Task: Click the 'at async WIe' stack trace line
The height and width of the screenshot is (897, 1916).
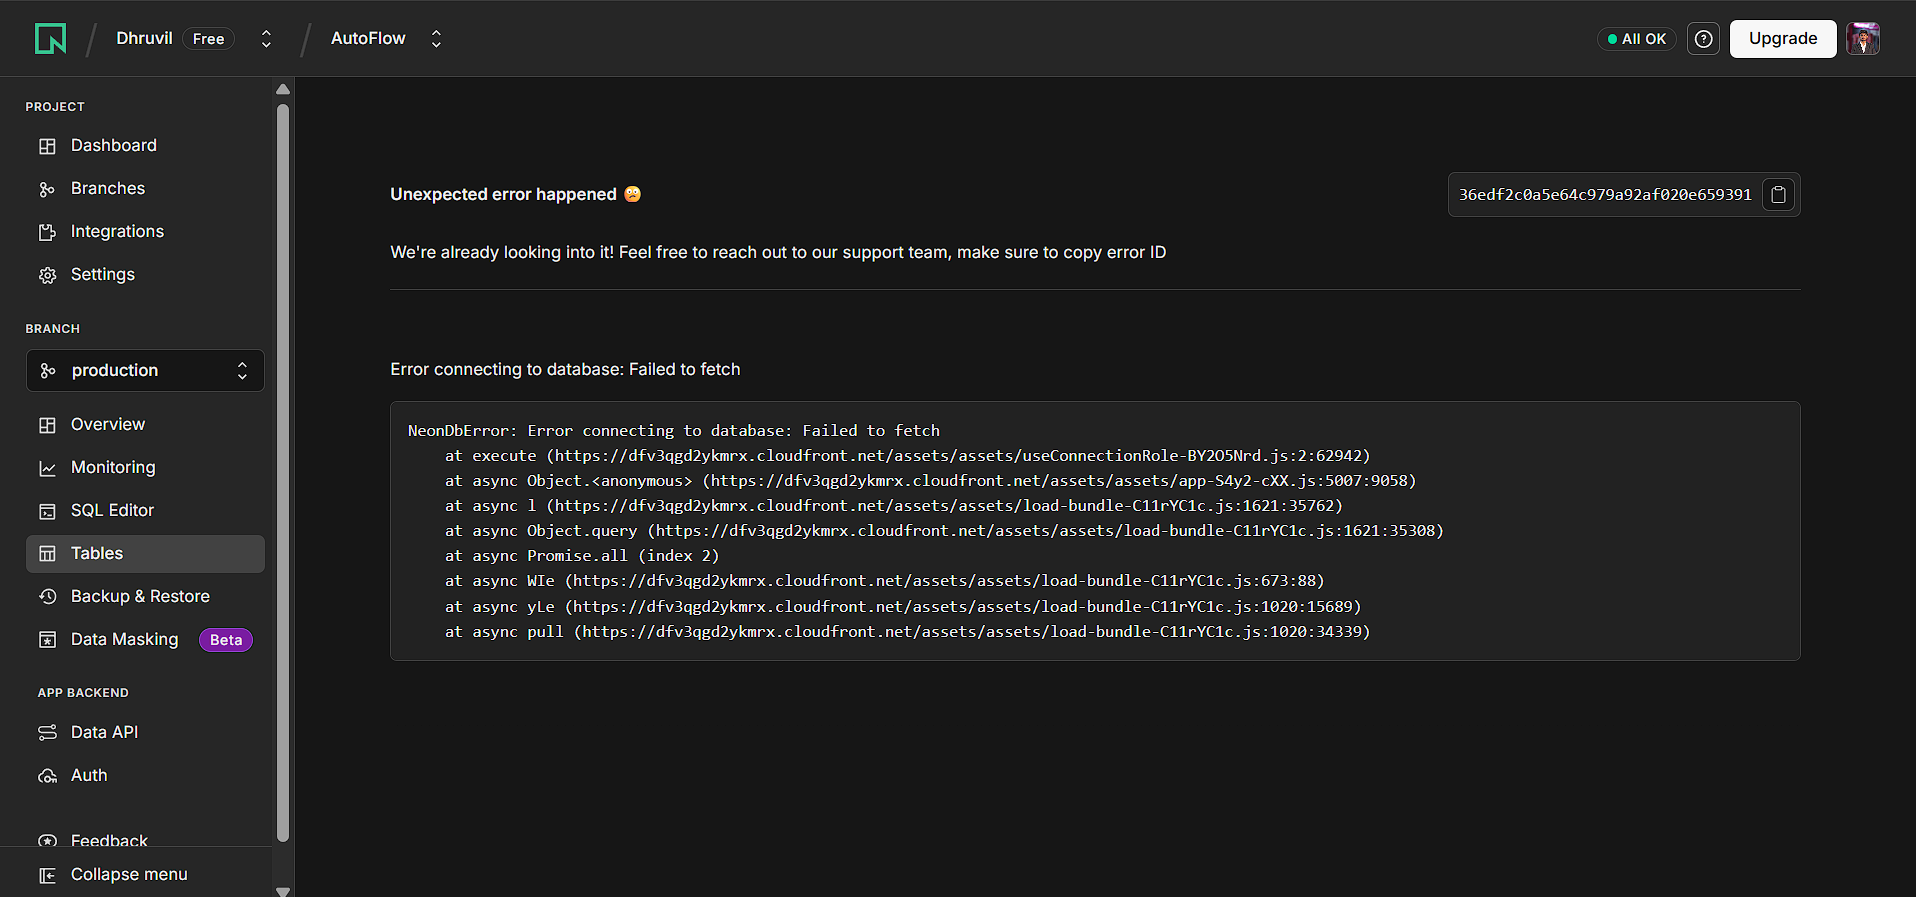Action: click(x=884, y=581)
